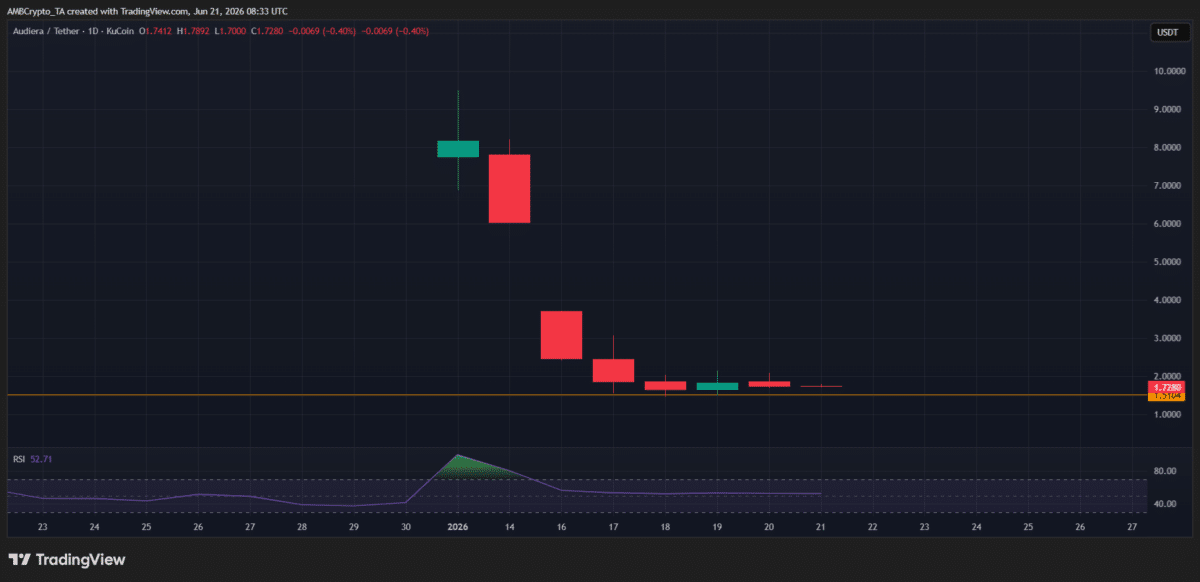Click the RSI value 52.71

39,459
